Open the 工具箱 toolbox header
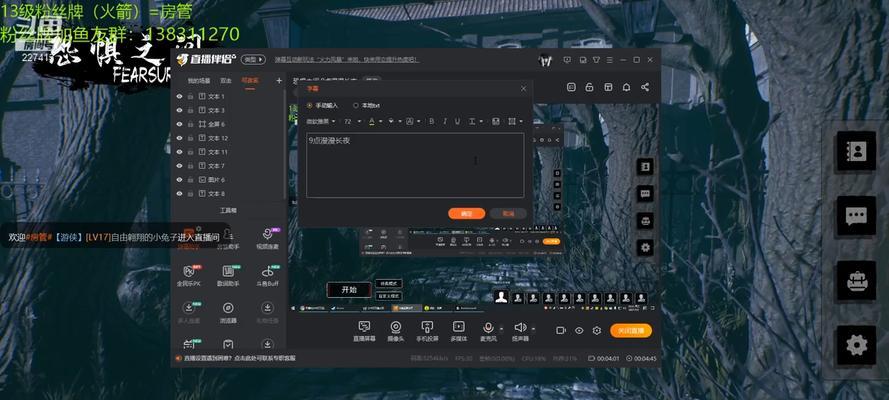Image resolution: width=889 pixels, height=400 pixels. [228, 210]
